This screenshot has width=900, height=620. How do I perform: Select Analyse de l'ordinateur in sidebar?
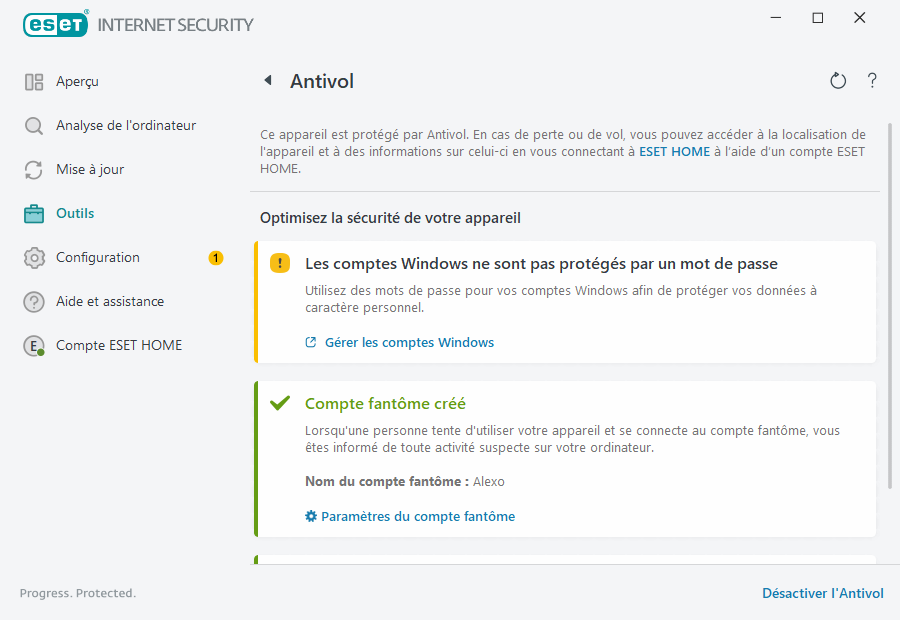[x=126, y=126]
